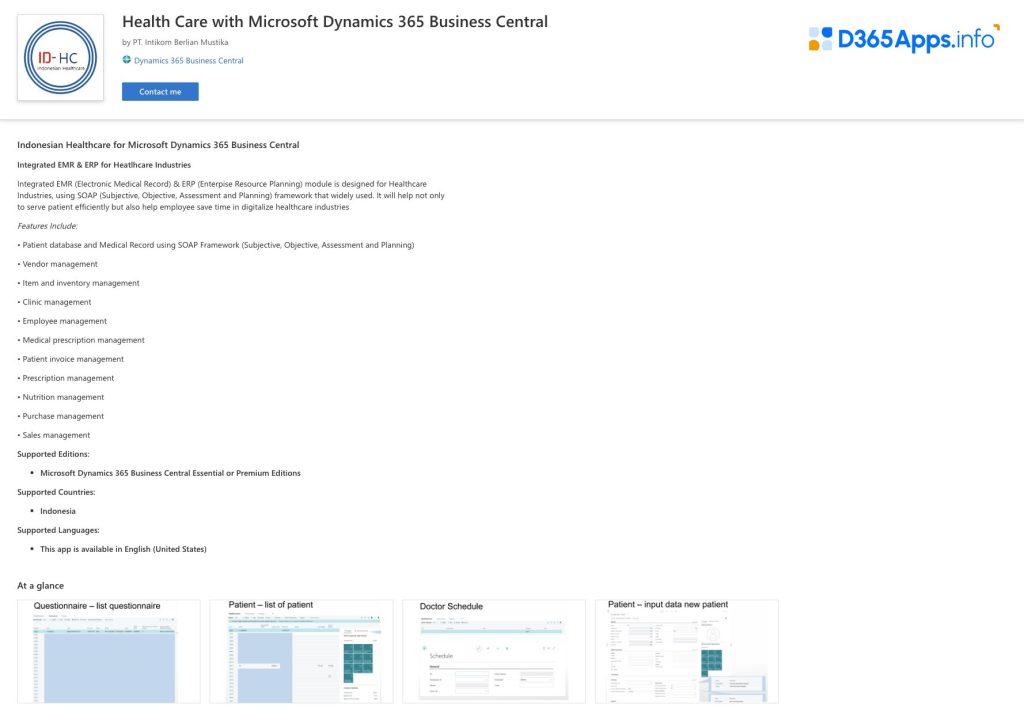The height and width of the screenshot is (712, 1024).
Task: Click the Essential or Premium Editions list item
Action: pyautogui.click(x=170, y=473)
